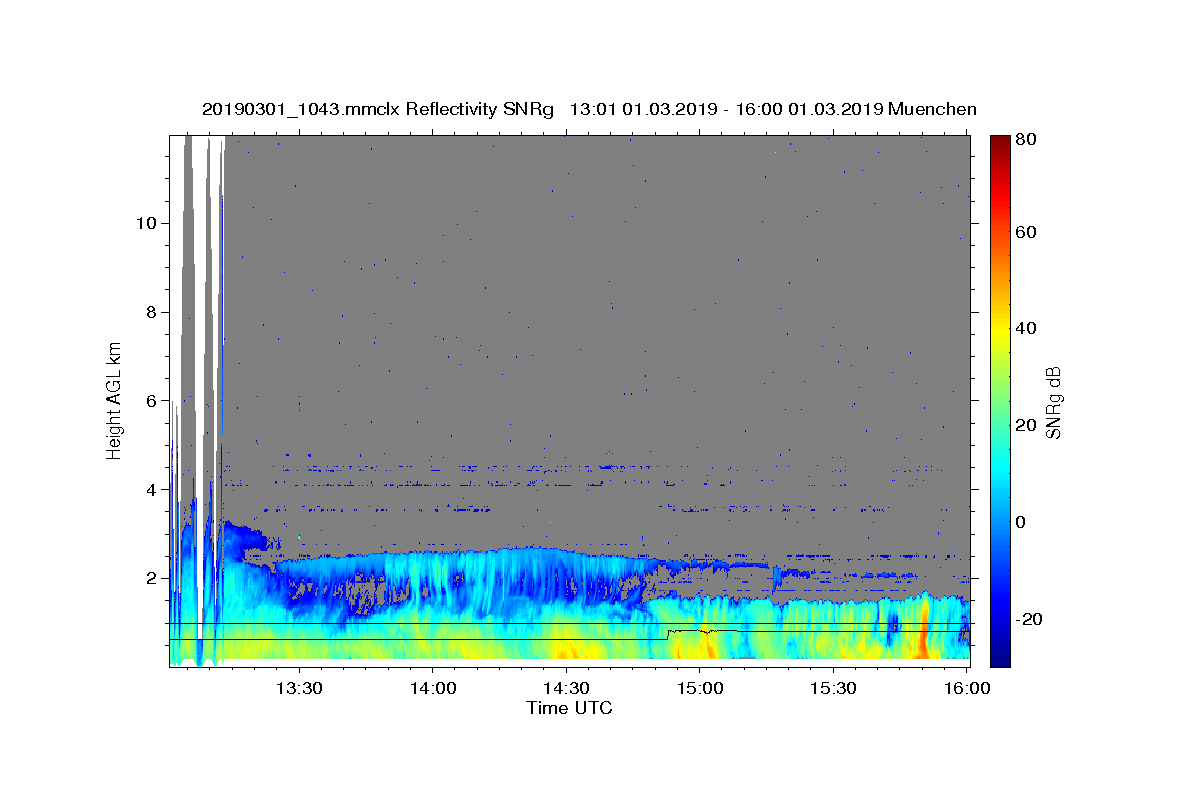Click the colorbar value 20
Viewport: 1200px width, 800px height.
1025,425
